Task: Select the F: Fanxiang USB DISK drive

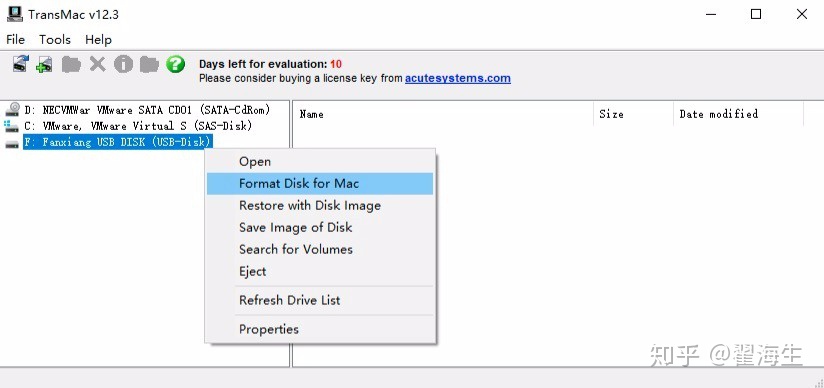Action: [118, 142]
